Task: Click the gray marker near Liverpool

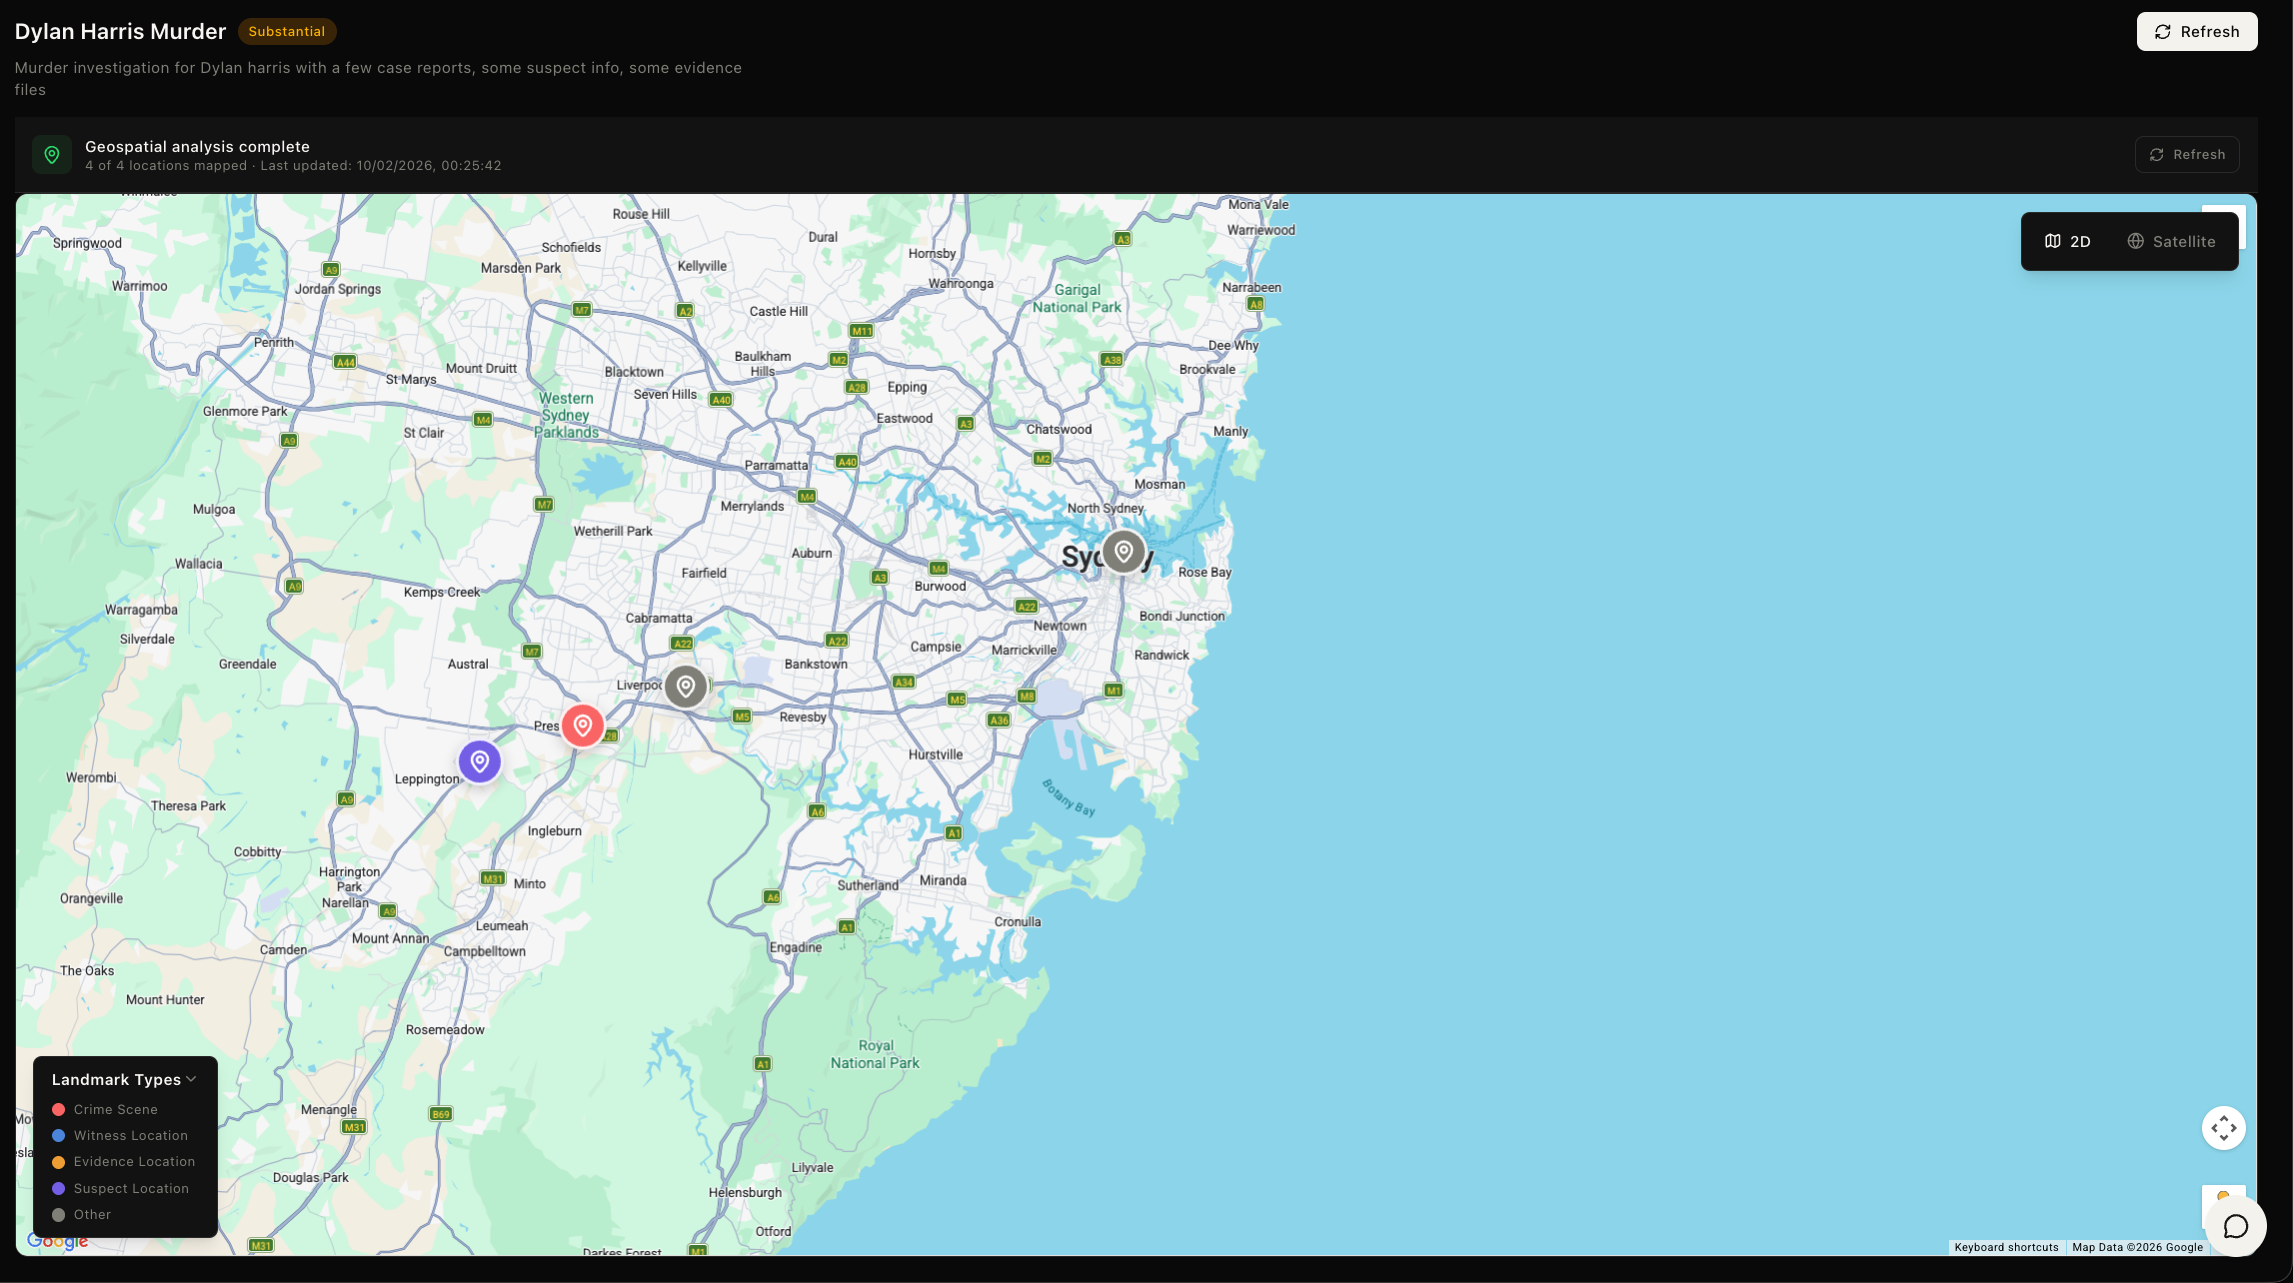Action: point(685,686)
